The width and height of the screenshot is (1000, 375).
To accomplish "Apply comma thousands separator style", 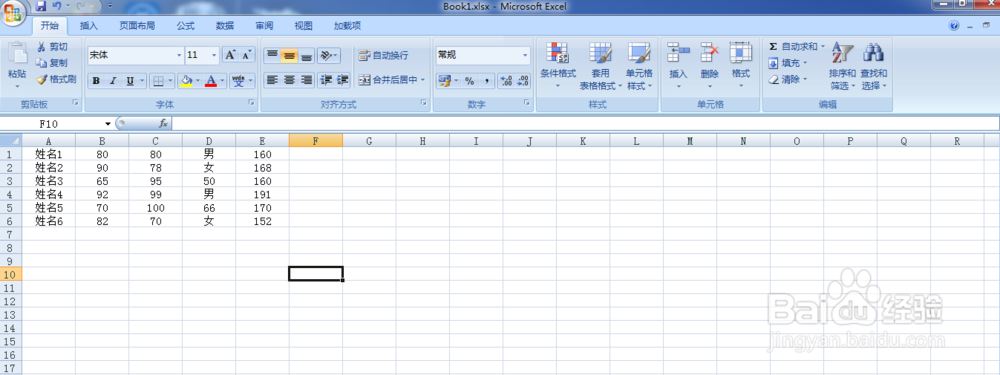I will [x=487, y=81].
